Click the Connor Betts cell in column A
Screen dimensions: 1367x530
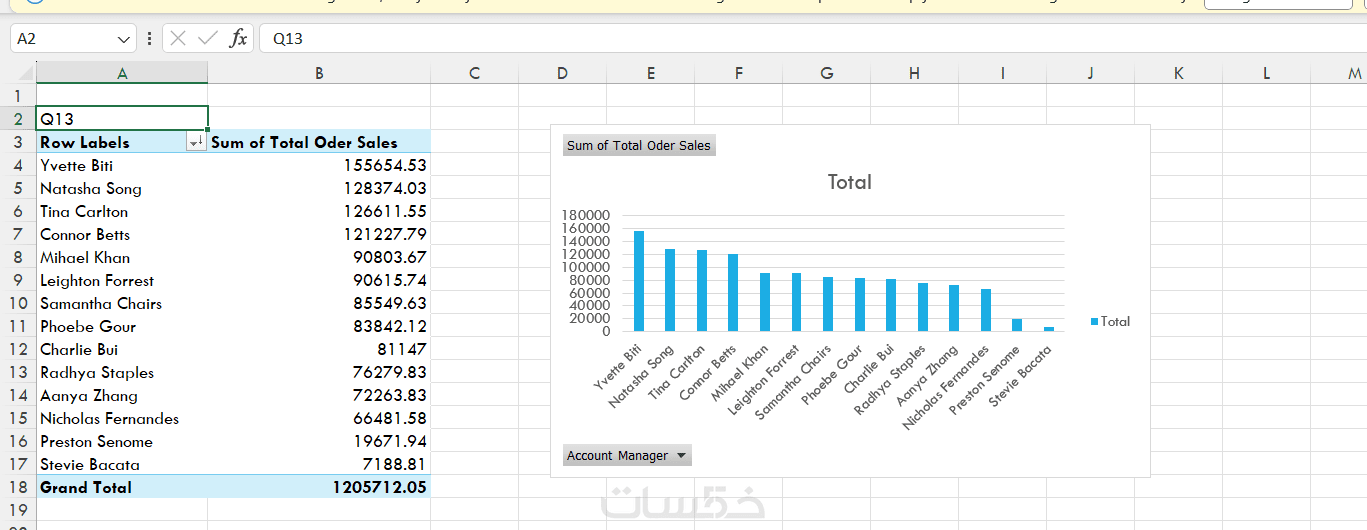122,234
